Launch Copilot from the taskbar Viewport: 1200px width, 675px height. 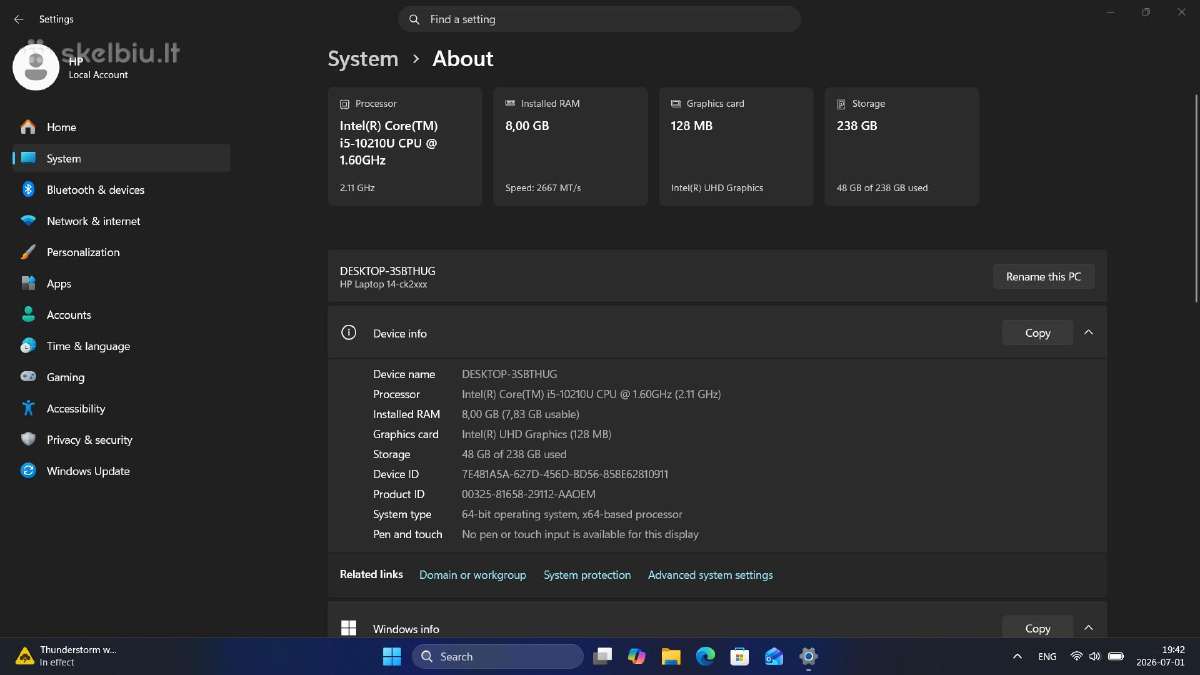(637, 657)
